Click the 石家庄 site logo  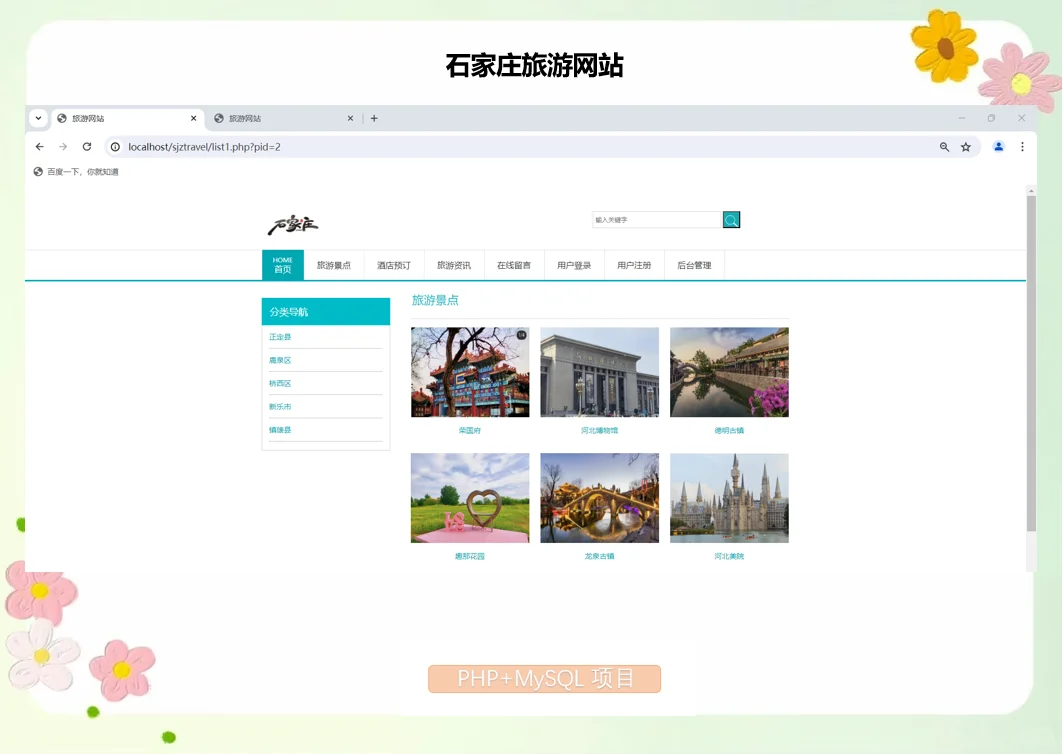[292, 222]
